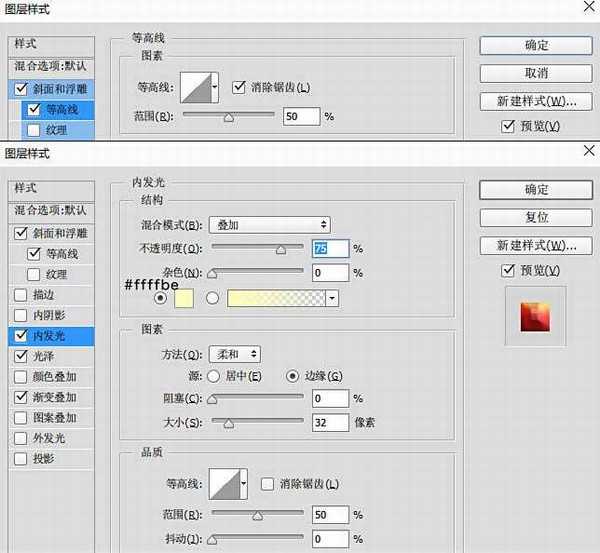Click the 大小 size input field
The width and height of the screenshot is (600, 553).
point(329,422)
